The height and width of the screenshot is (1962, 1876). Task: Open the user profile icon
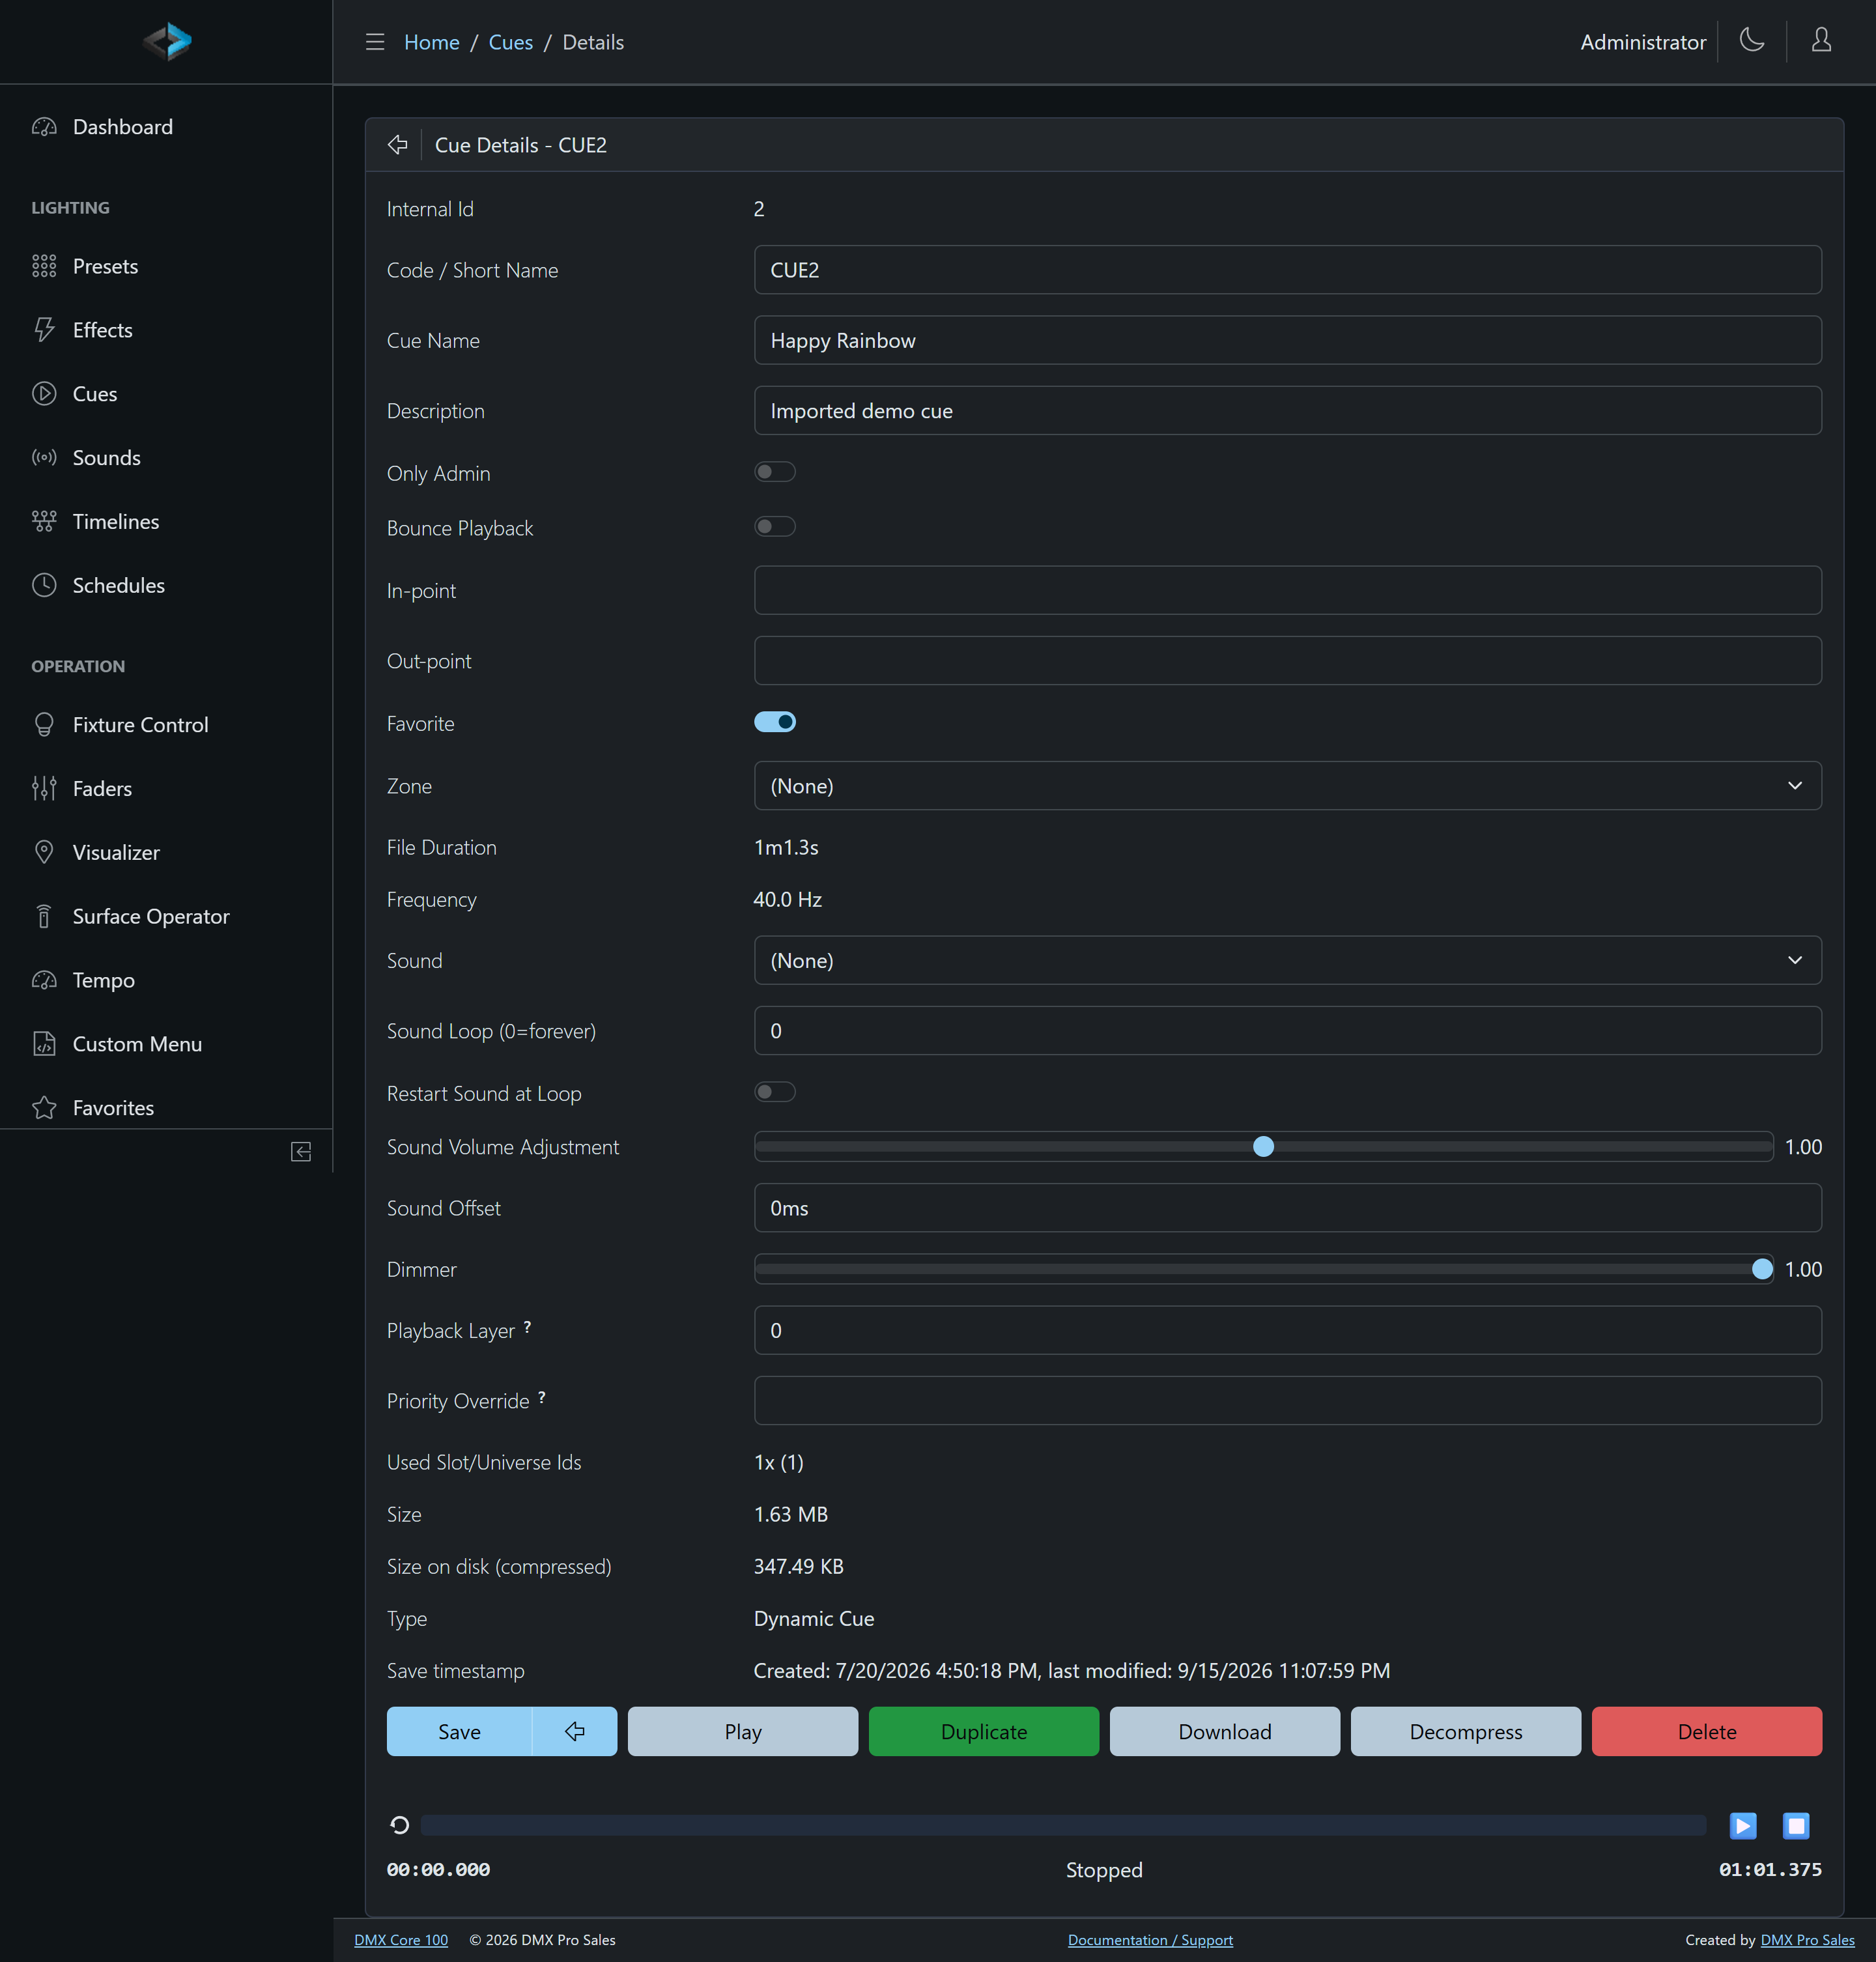coord(1821,40)
